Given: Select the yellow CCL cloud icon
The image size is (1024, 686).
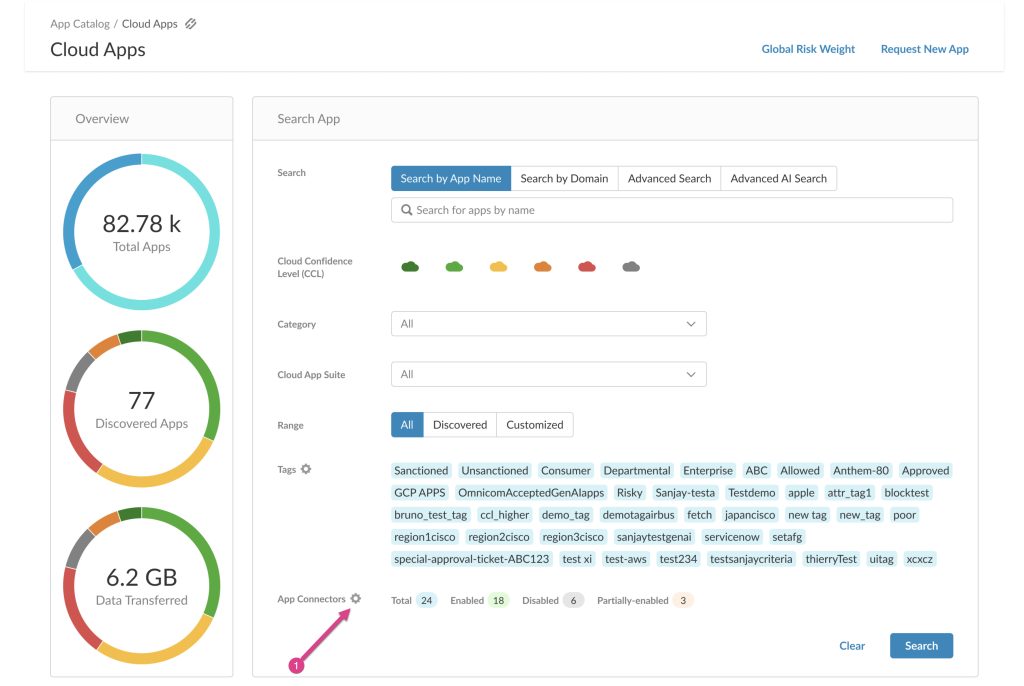Looking at the screenshot, I should click(x=498, y=267).
